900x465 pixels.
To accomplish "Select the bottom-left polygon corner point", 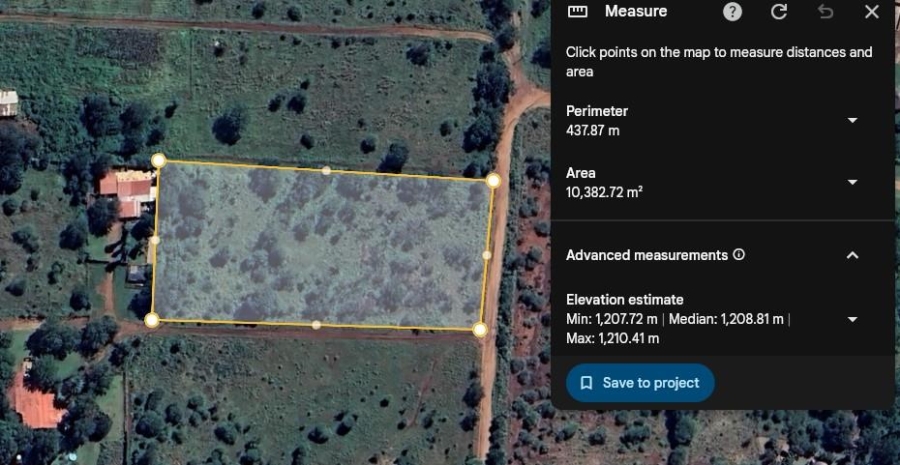I will point(151,320).
